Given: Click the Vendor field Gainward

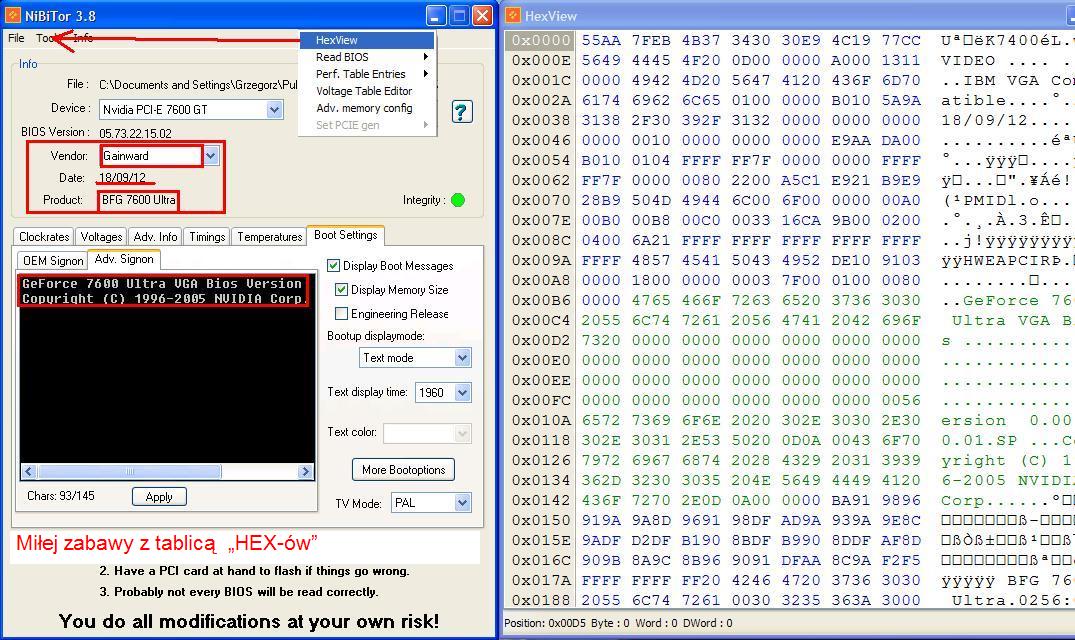Looking at the screenshot, I should 151,156.
